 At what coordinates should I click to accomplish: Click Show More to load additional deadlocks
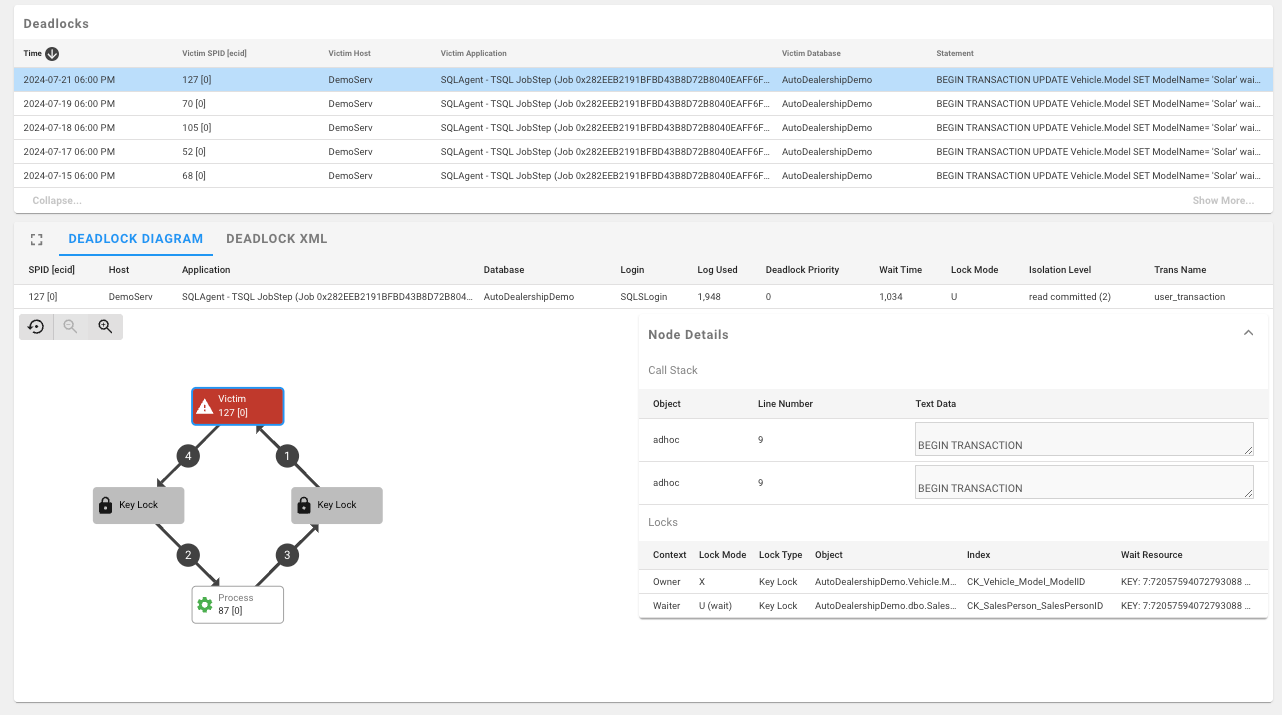pyautogui.click(x=1222, y=200)
